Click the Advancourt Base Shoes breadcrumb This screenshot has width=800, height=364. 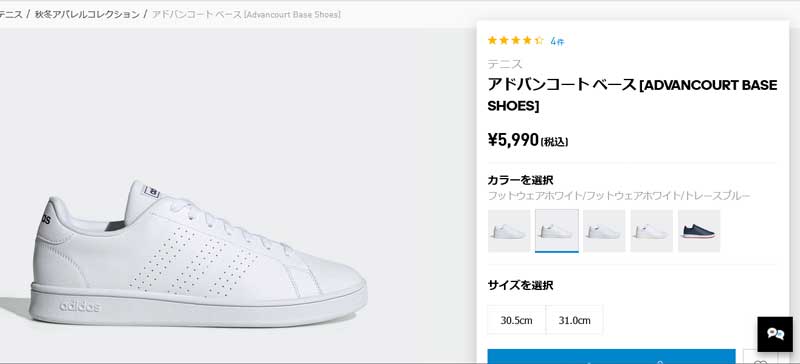click(x=246, y=14)
